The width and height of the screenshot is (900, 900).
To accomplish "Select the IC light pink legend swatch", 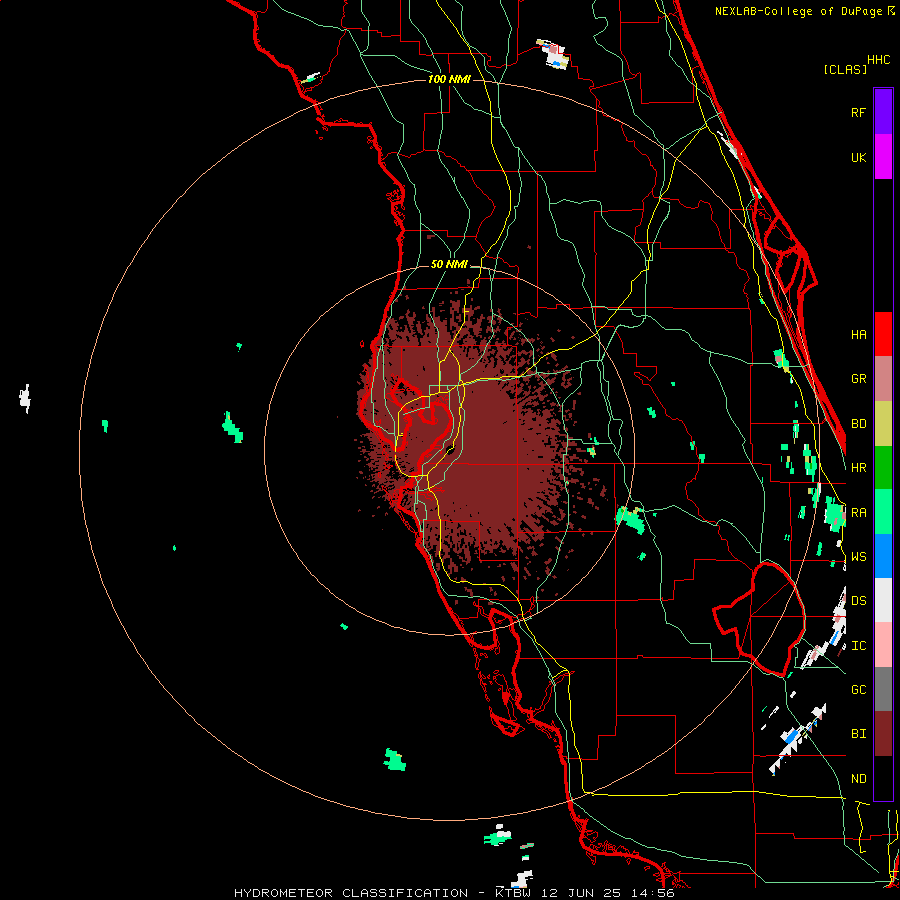I will click(883, 645).
